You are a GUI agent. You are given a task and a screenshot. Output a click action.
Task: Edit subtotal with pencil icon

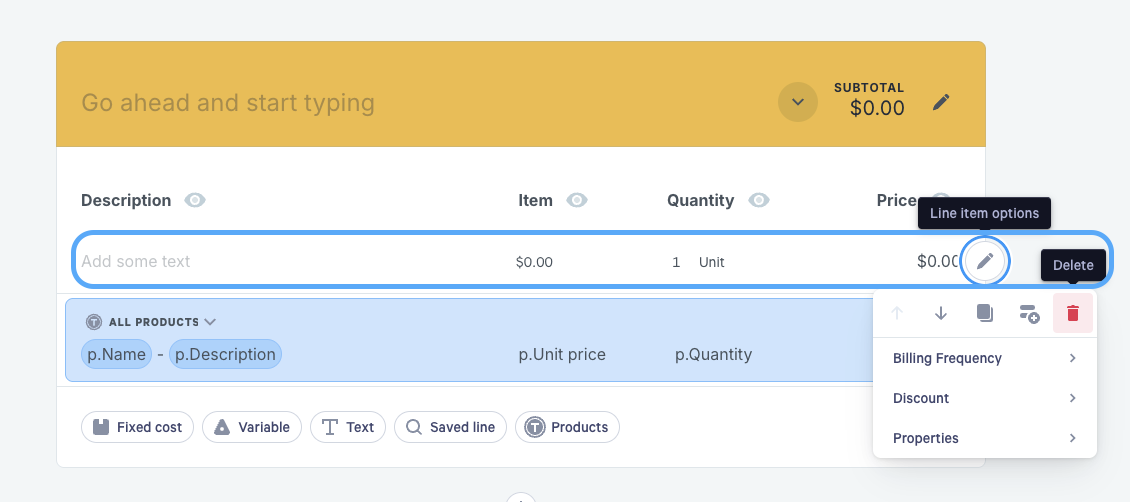[941, 102]
